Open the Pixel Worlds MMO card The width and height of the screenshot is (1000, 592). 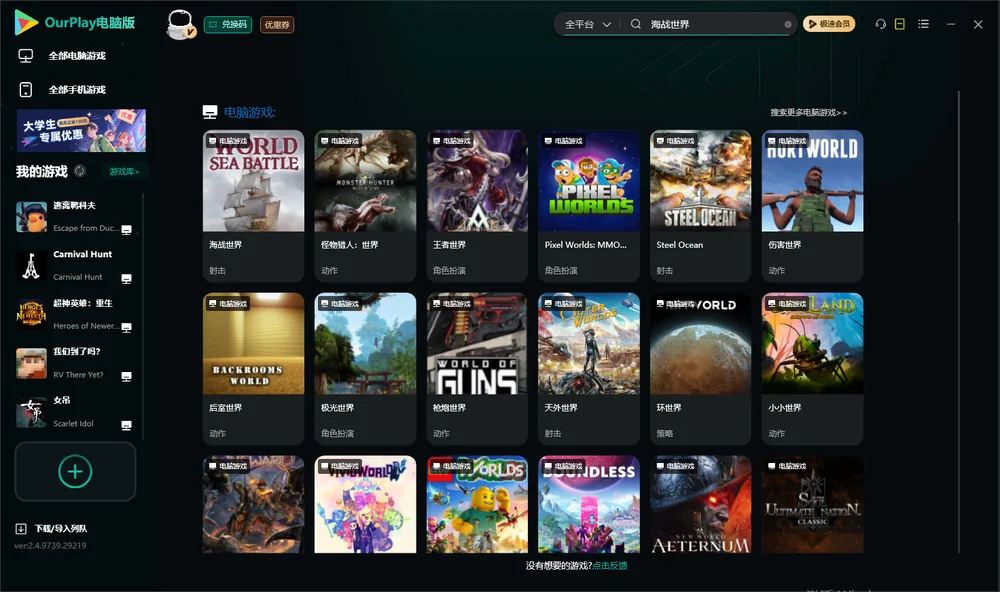589,205
